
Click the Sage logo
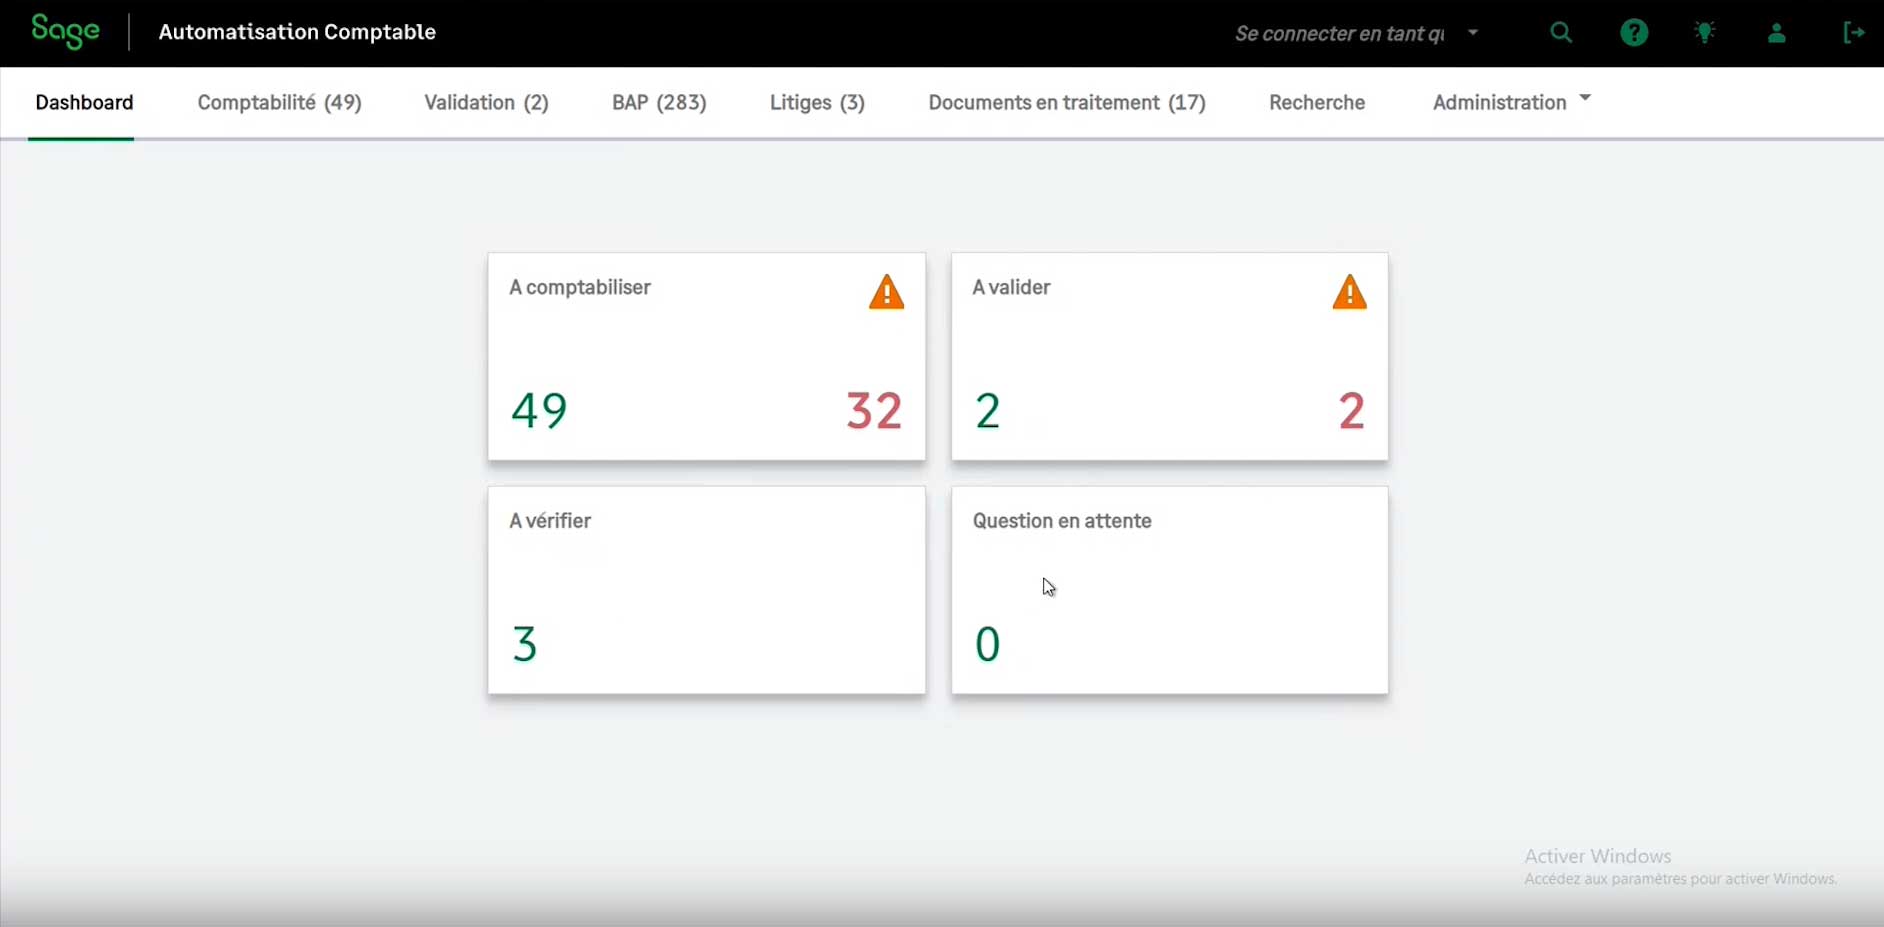click(65, 31)
